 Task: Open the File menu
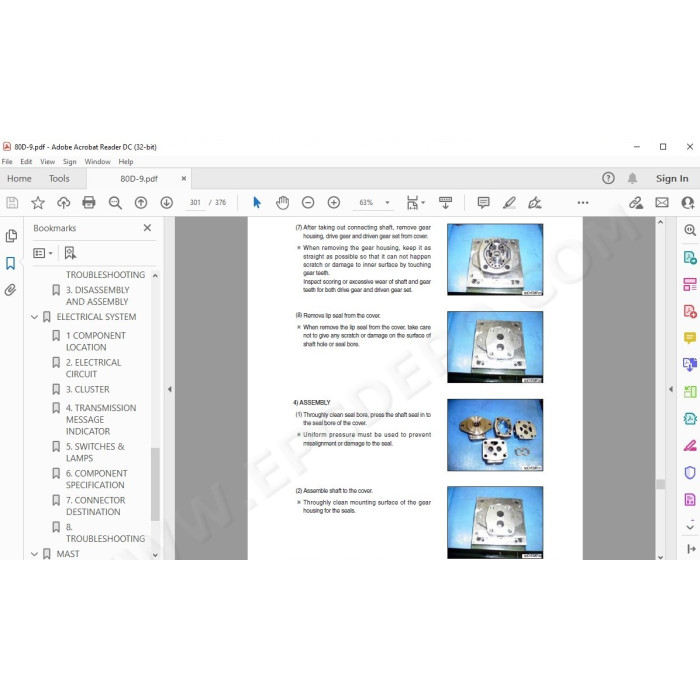[x=7, y=162]
